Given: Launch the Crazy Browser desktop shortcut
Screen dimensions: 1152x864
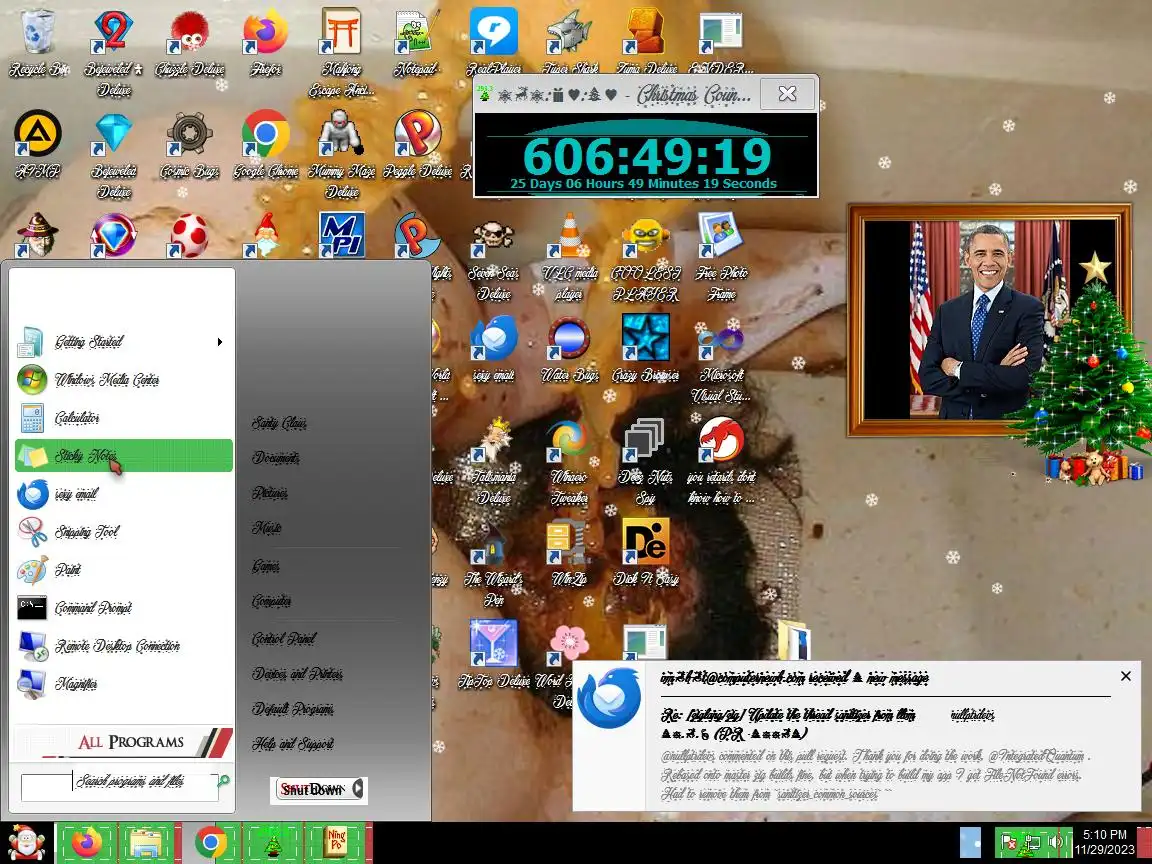Looking at the screenshot, I should pos(646,348).
